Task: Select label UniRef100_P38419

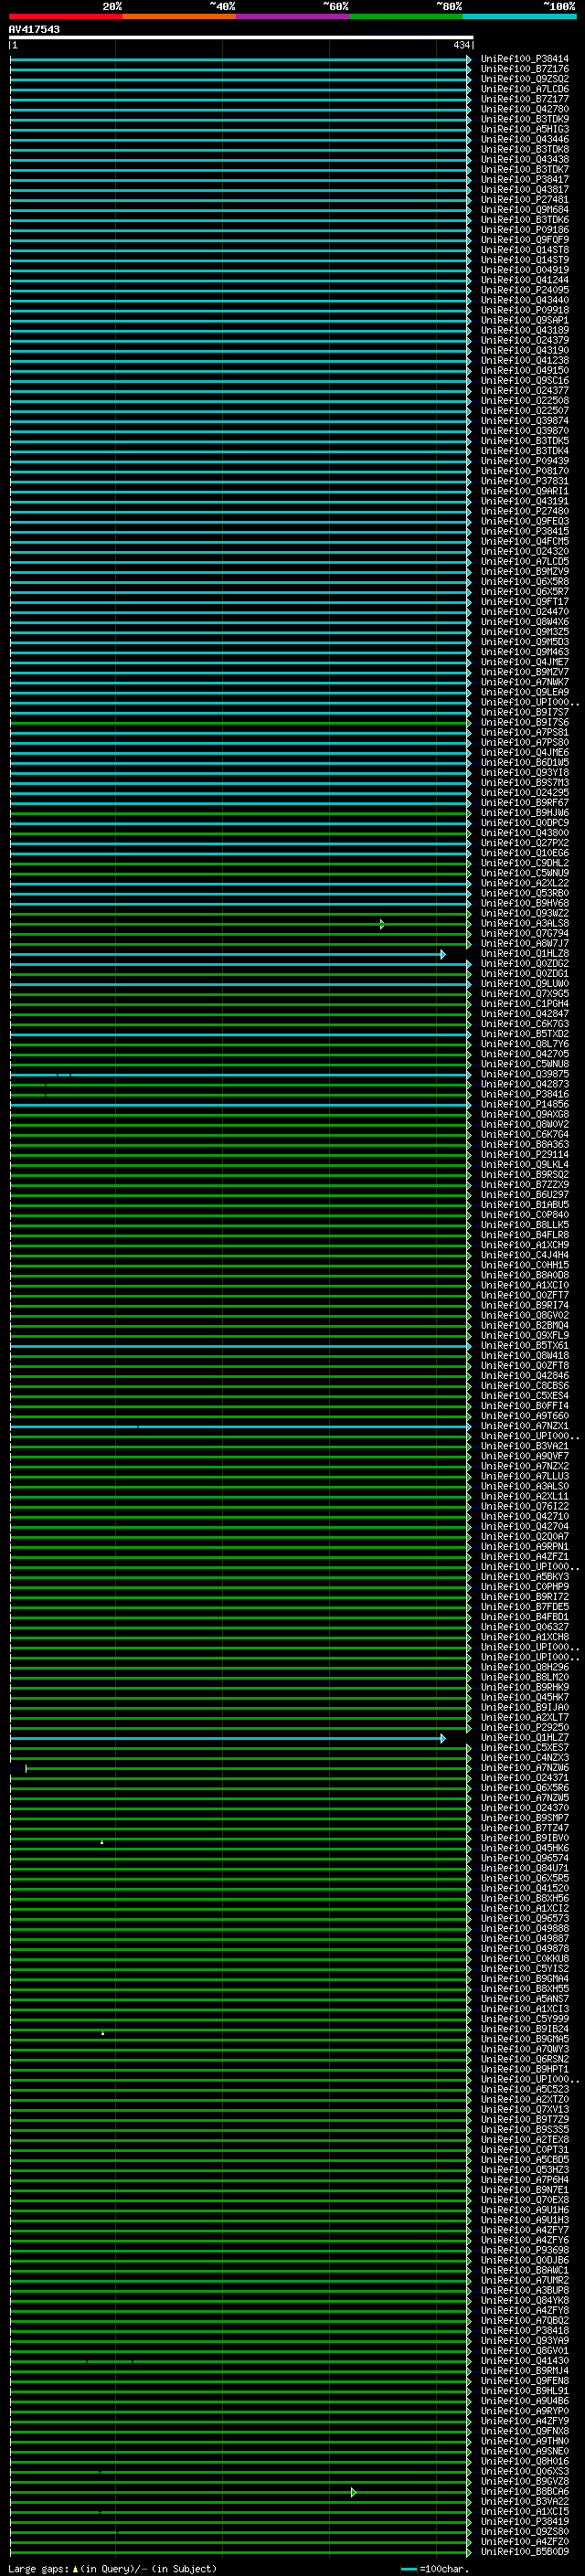Action: 525,2521
